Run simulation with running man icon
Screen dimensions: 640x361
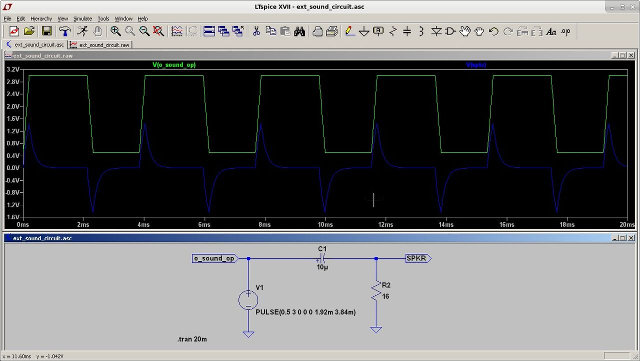point(82,31)
